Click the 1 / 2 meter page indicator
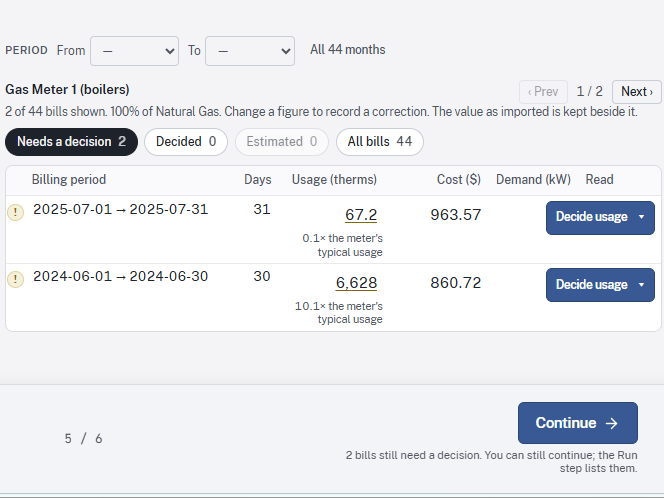This screenshot has width=664, height=498. click(589, 91)
